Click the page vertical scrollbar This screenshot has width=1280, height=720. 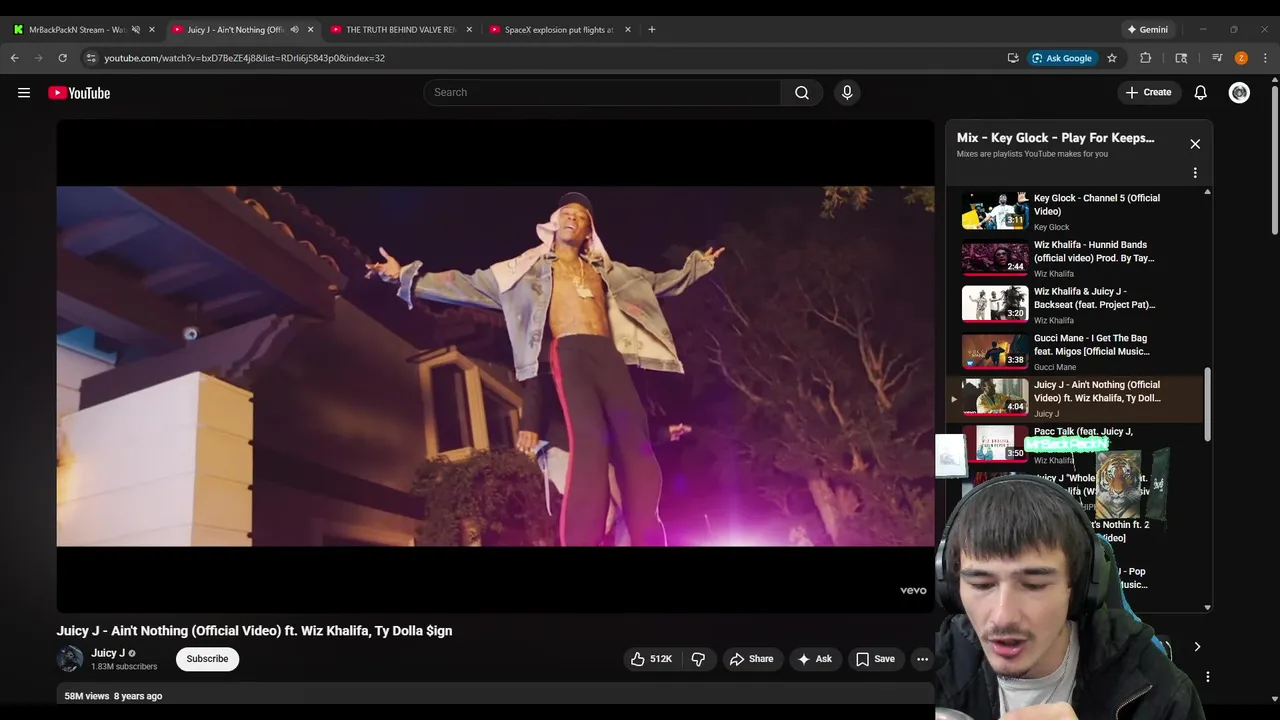(x=1273, y=160)
